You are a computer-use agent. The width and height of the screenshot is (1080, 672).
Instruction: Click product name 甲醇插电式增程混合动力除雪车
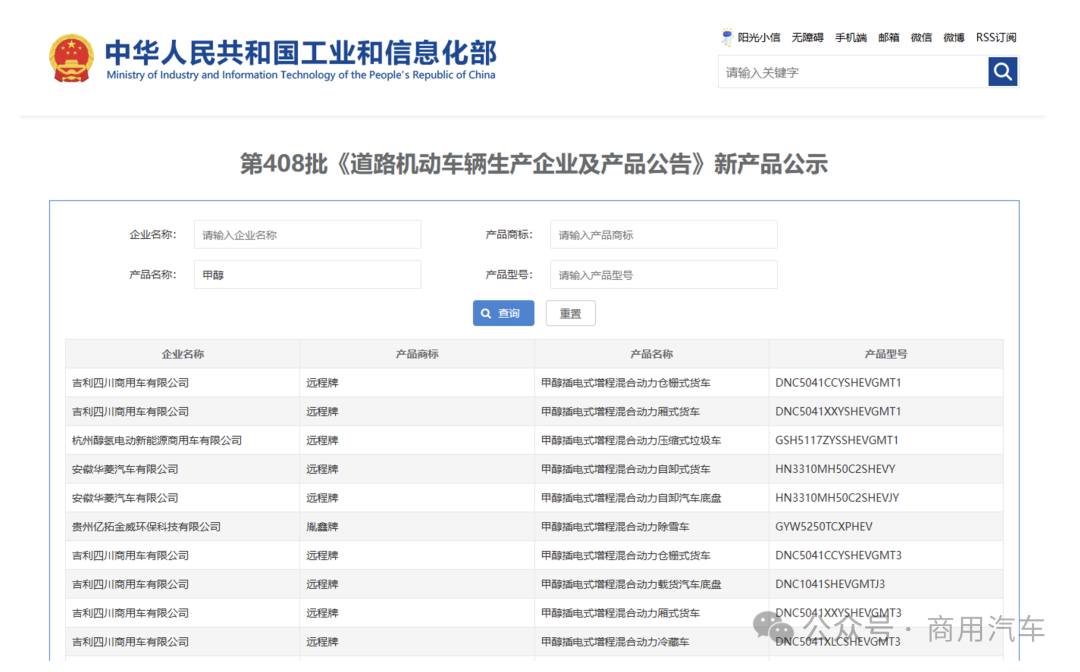click(615, 527)
